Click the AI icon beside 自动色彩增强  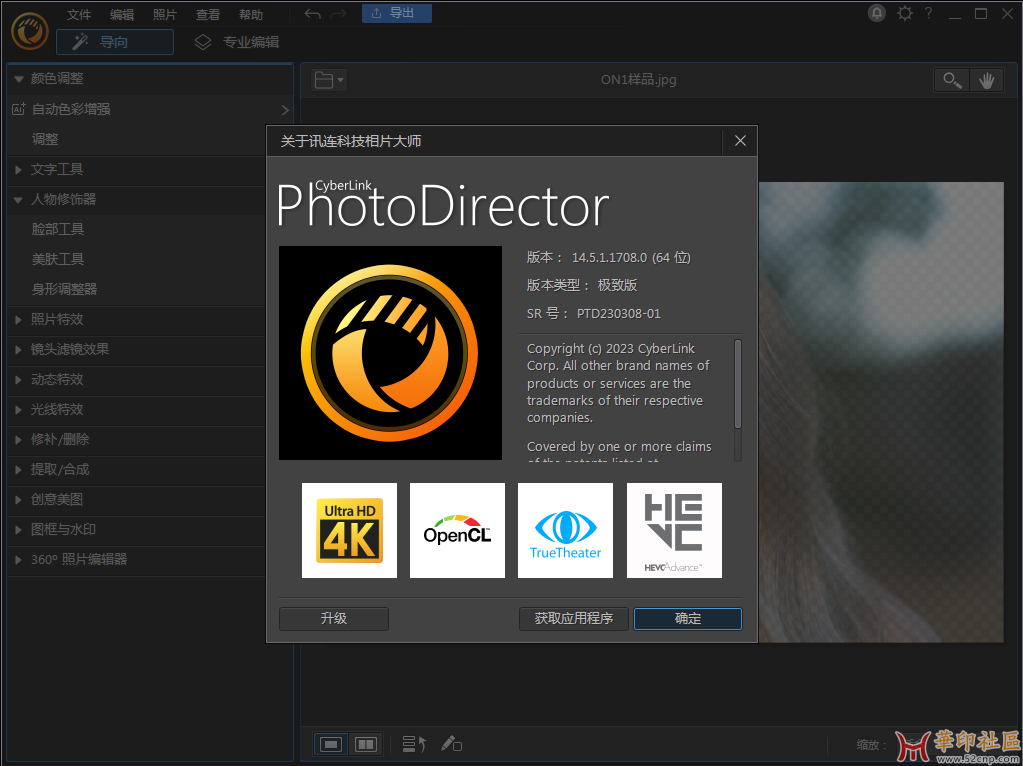pos(19,109)
